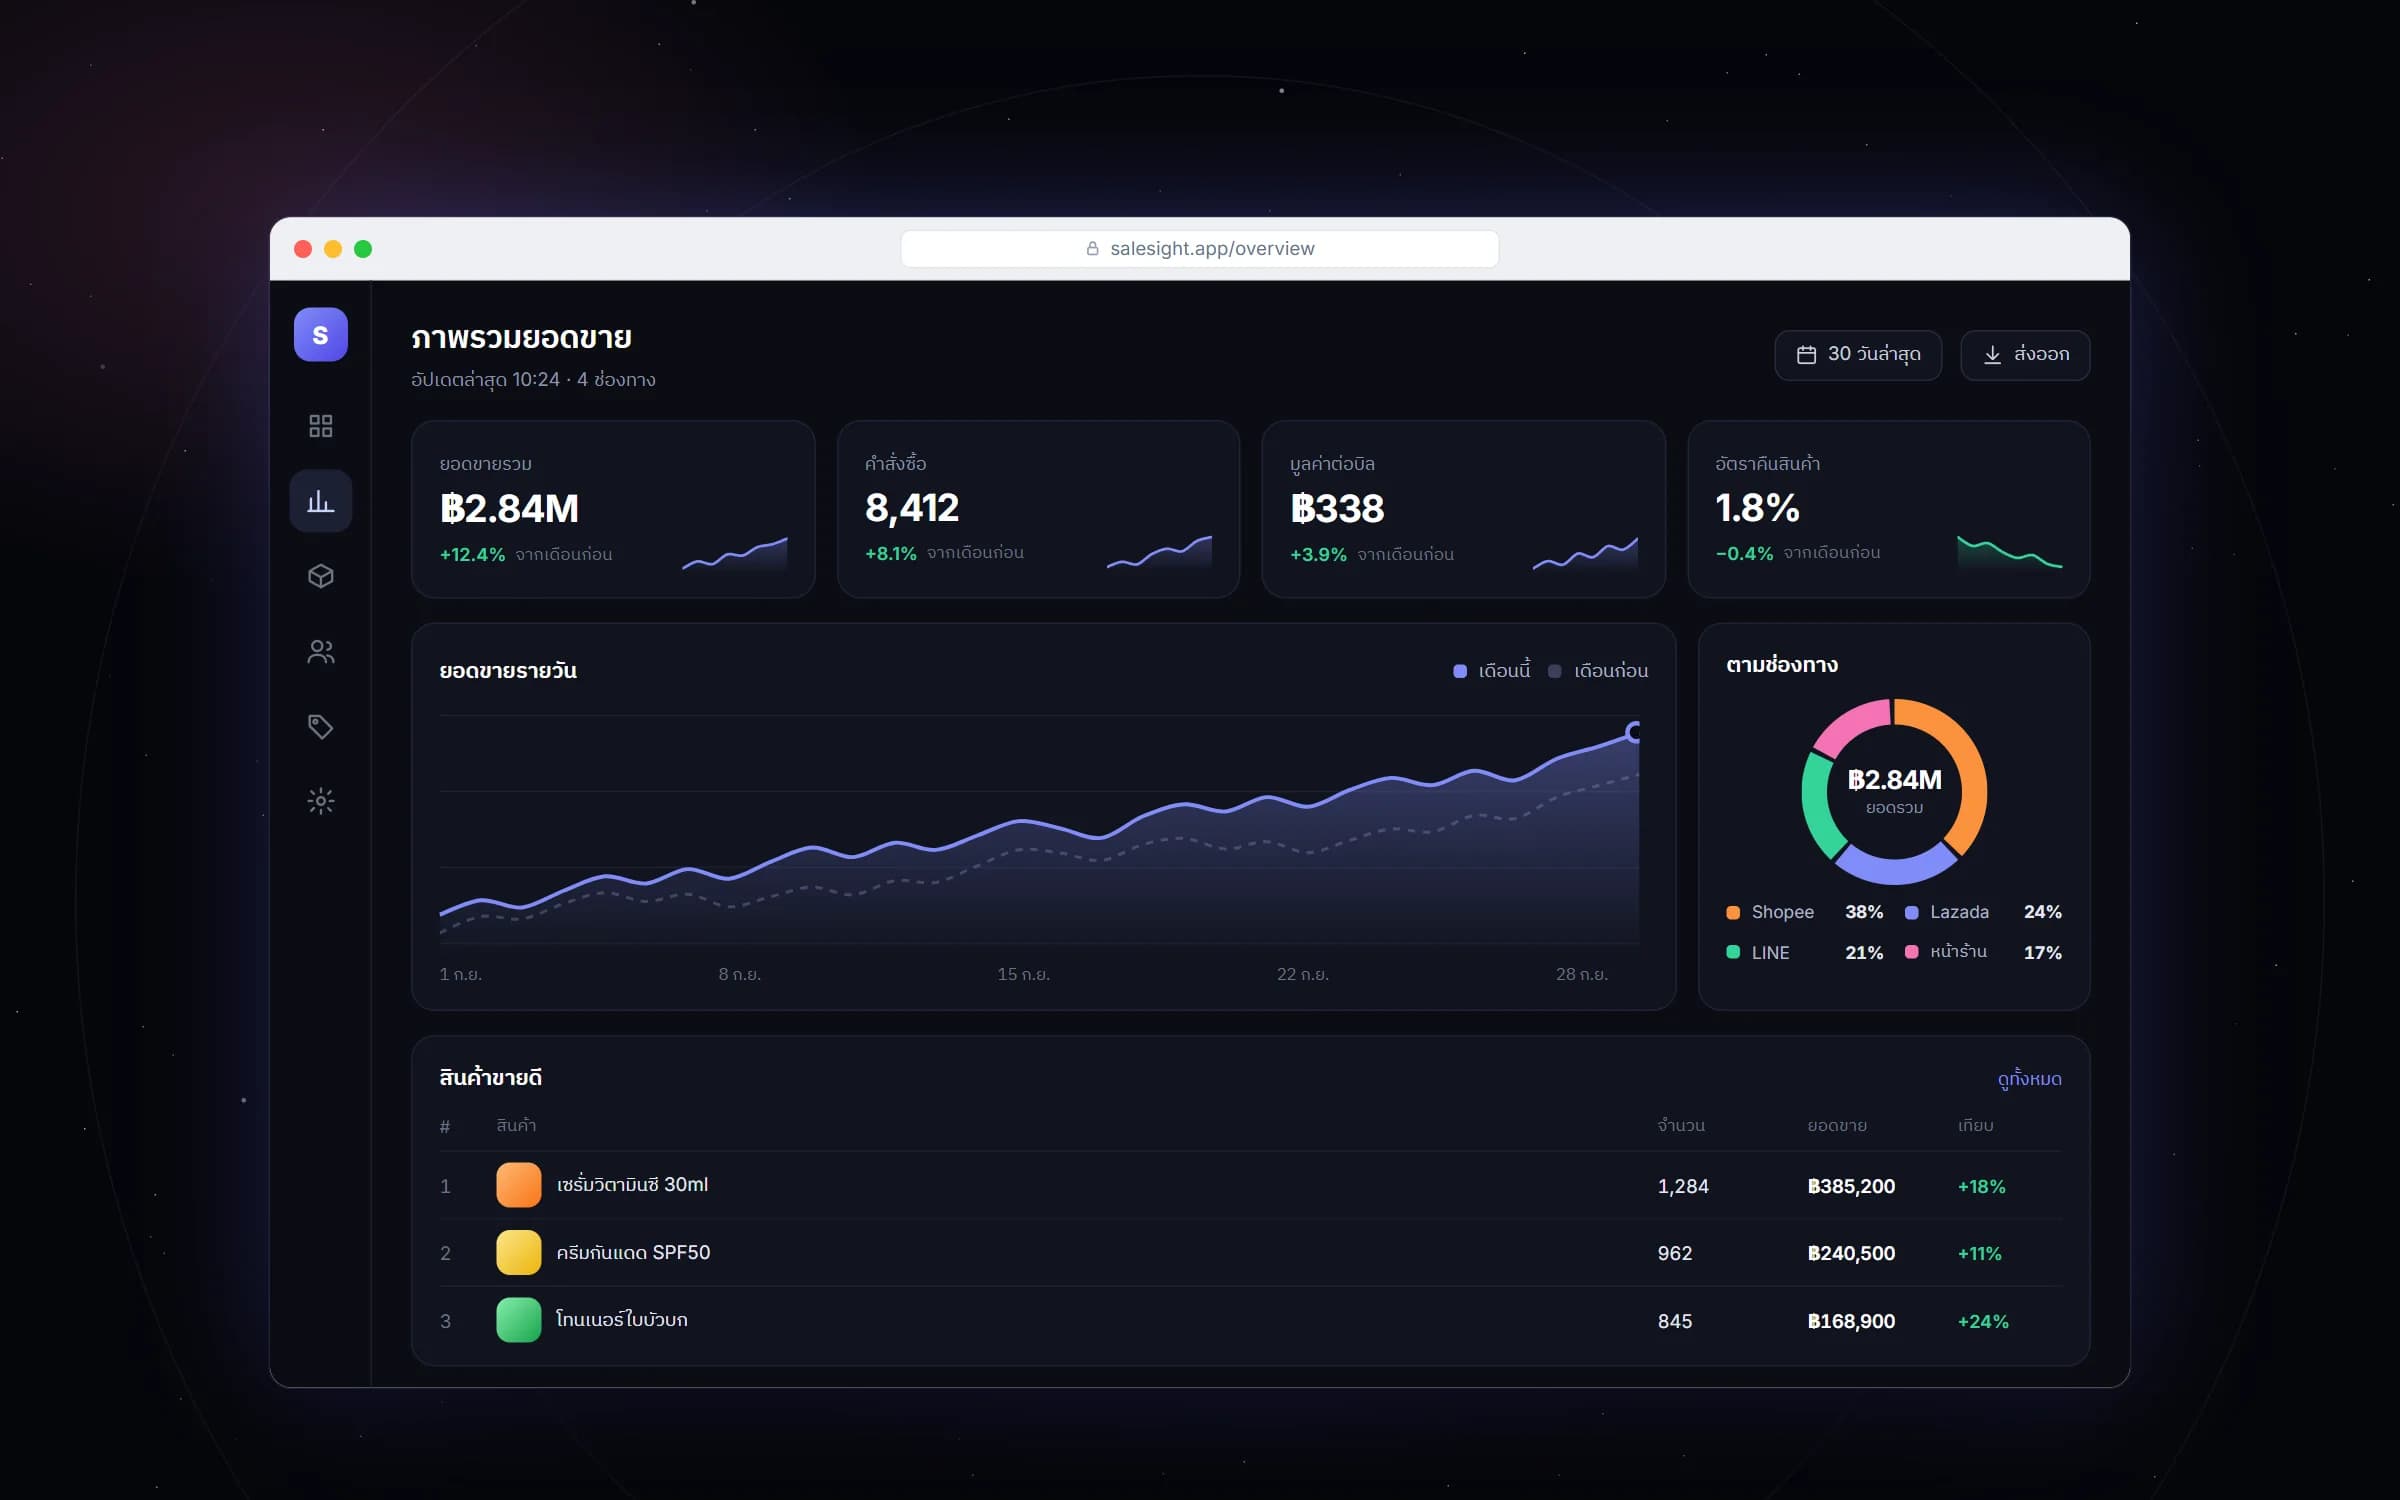
Task: Select the bar chart analytics sidebar icon
Action: coord(320,501)
